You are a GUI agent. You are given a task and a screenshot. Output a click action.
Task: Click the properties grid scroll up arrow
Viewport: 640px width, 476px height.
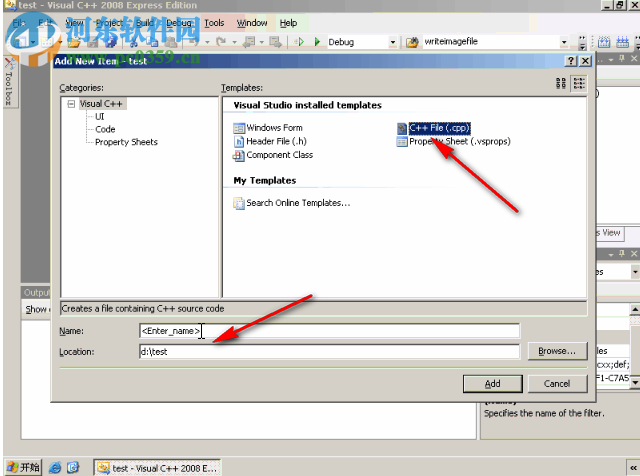coord(635,309)
